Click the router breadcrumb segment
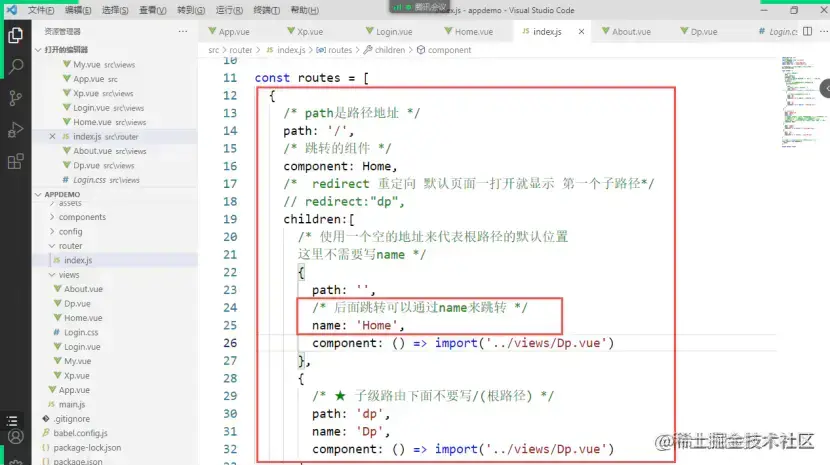Viewport: 830px width, 466px height. coord(240,50)
